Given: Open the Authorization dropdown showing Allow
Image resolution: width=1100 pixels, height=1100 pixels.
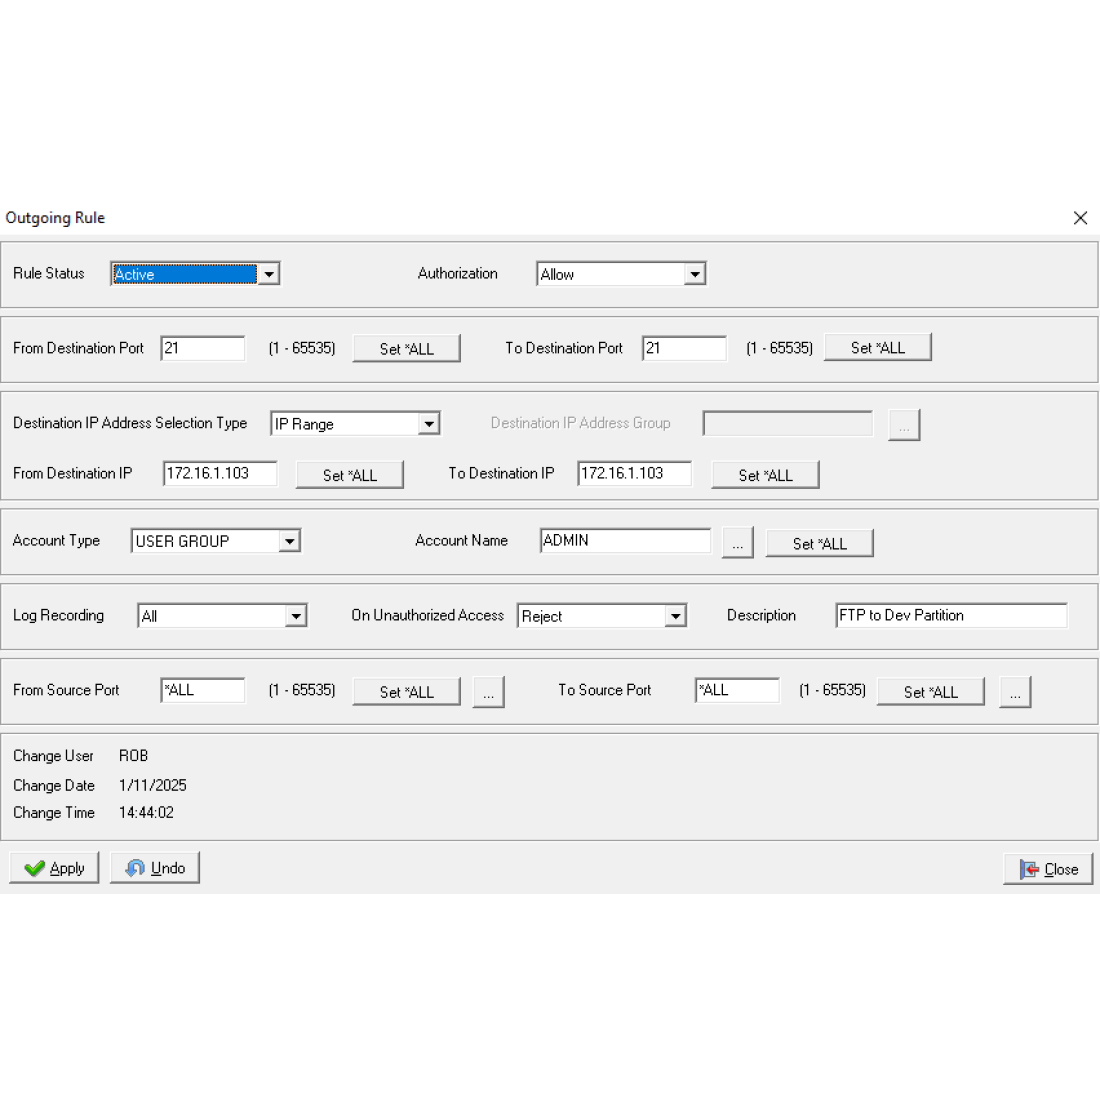Looking at the screenshot, I should point(695,273).
